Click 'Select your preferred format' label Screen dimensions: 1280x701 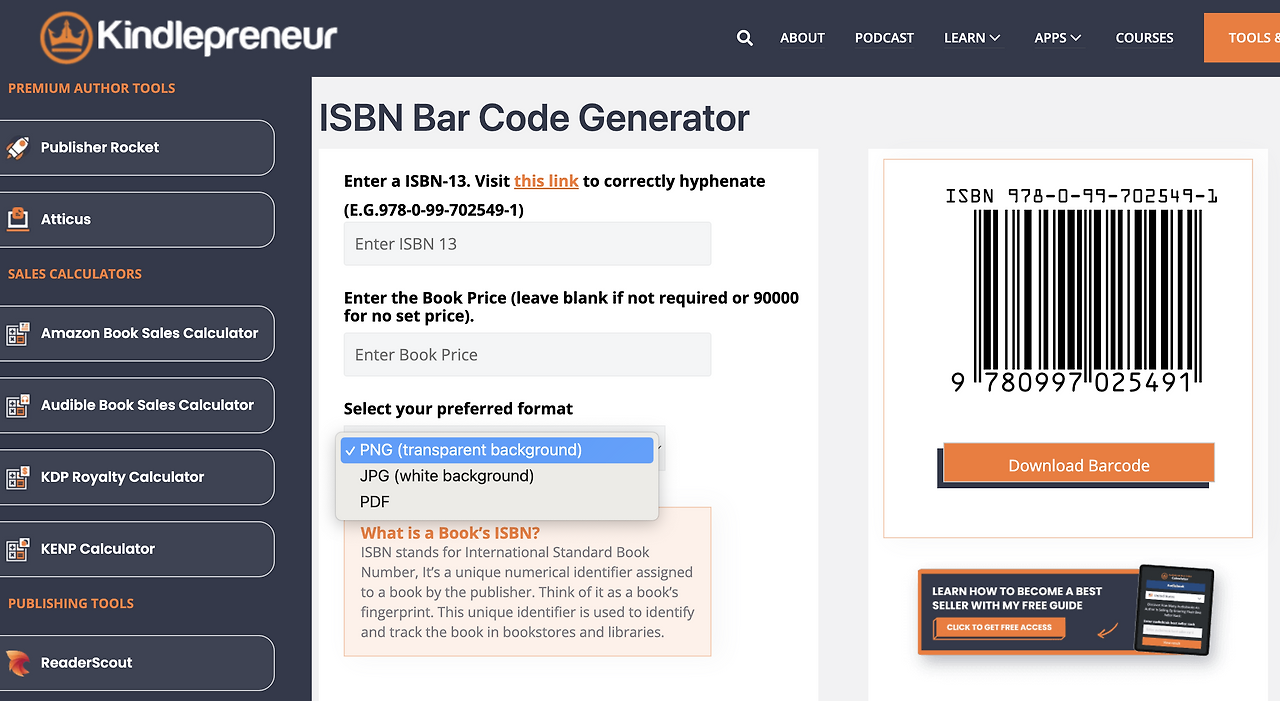[458, 408]
